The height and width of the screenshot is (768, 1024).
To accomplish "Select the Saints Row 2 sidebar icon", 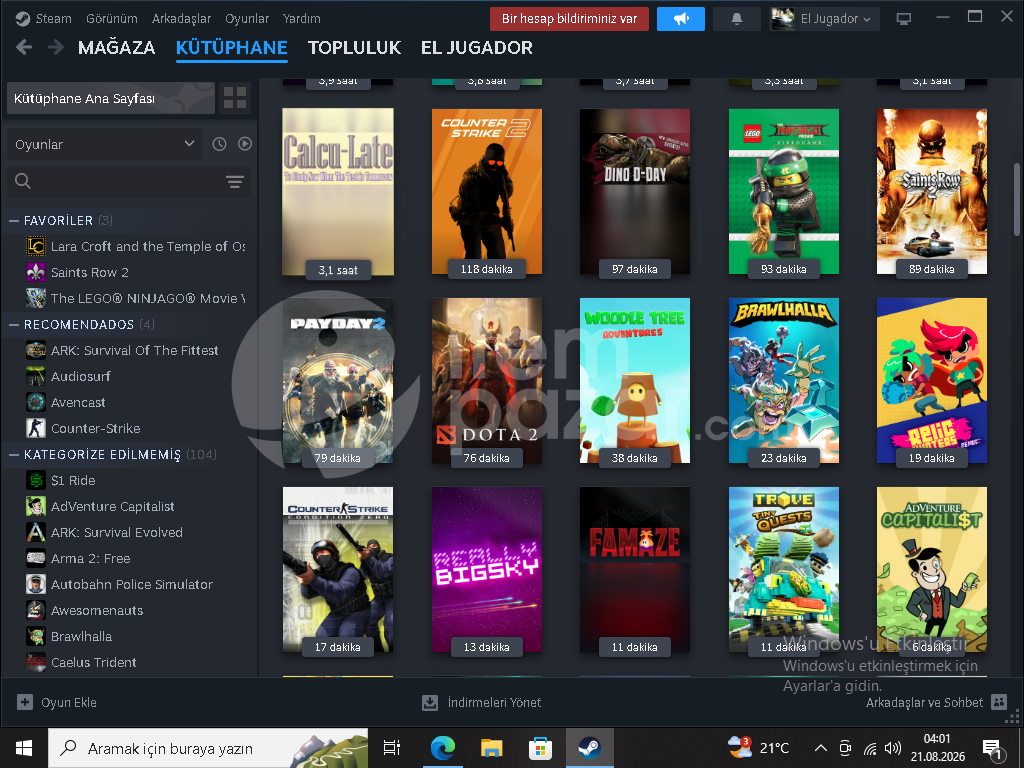I will coord(36,272).
